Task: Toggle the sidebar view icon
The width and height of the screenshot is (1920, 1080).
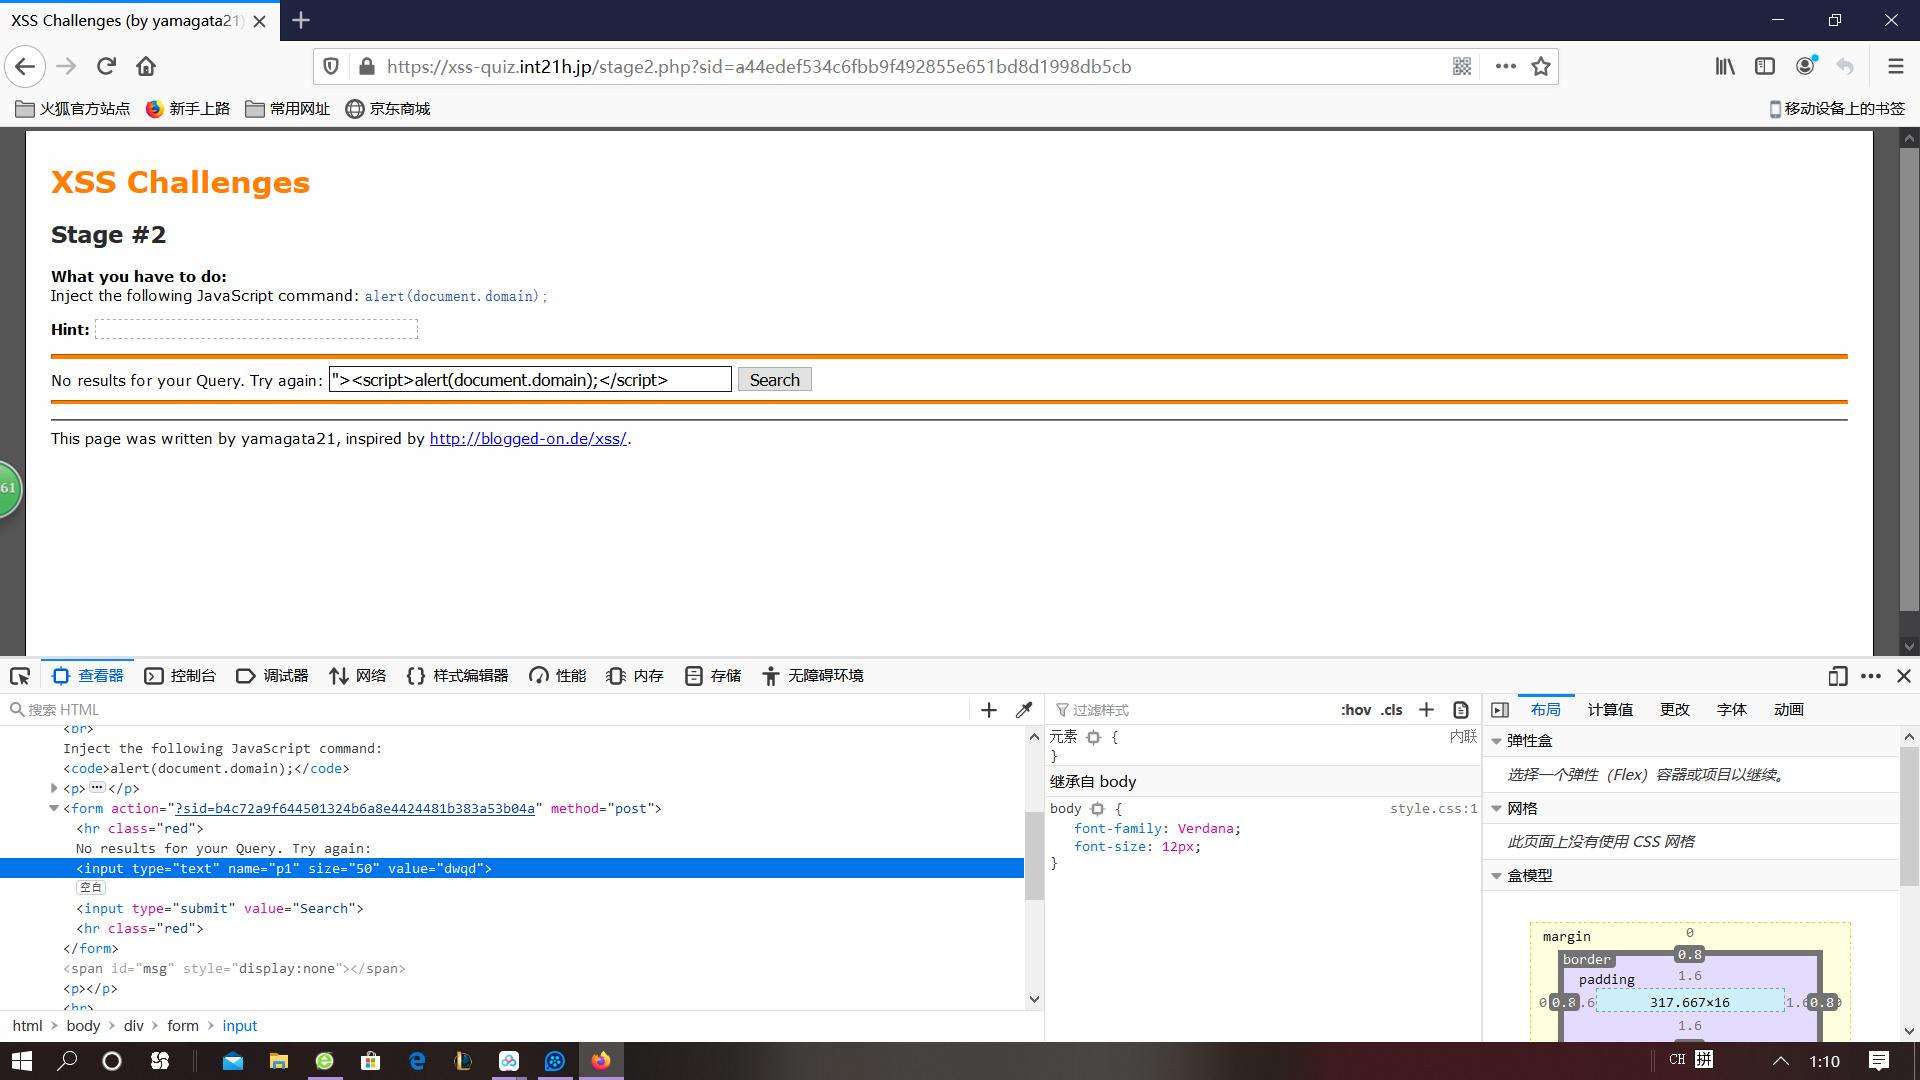Action: click(x=1765, y=67)
